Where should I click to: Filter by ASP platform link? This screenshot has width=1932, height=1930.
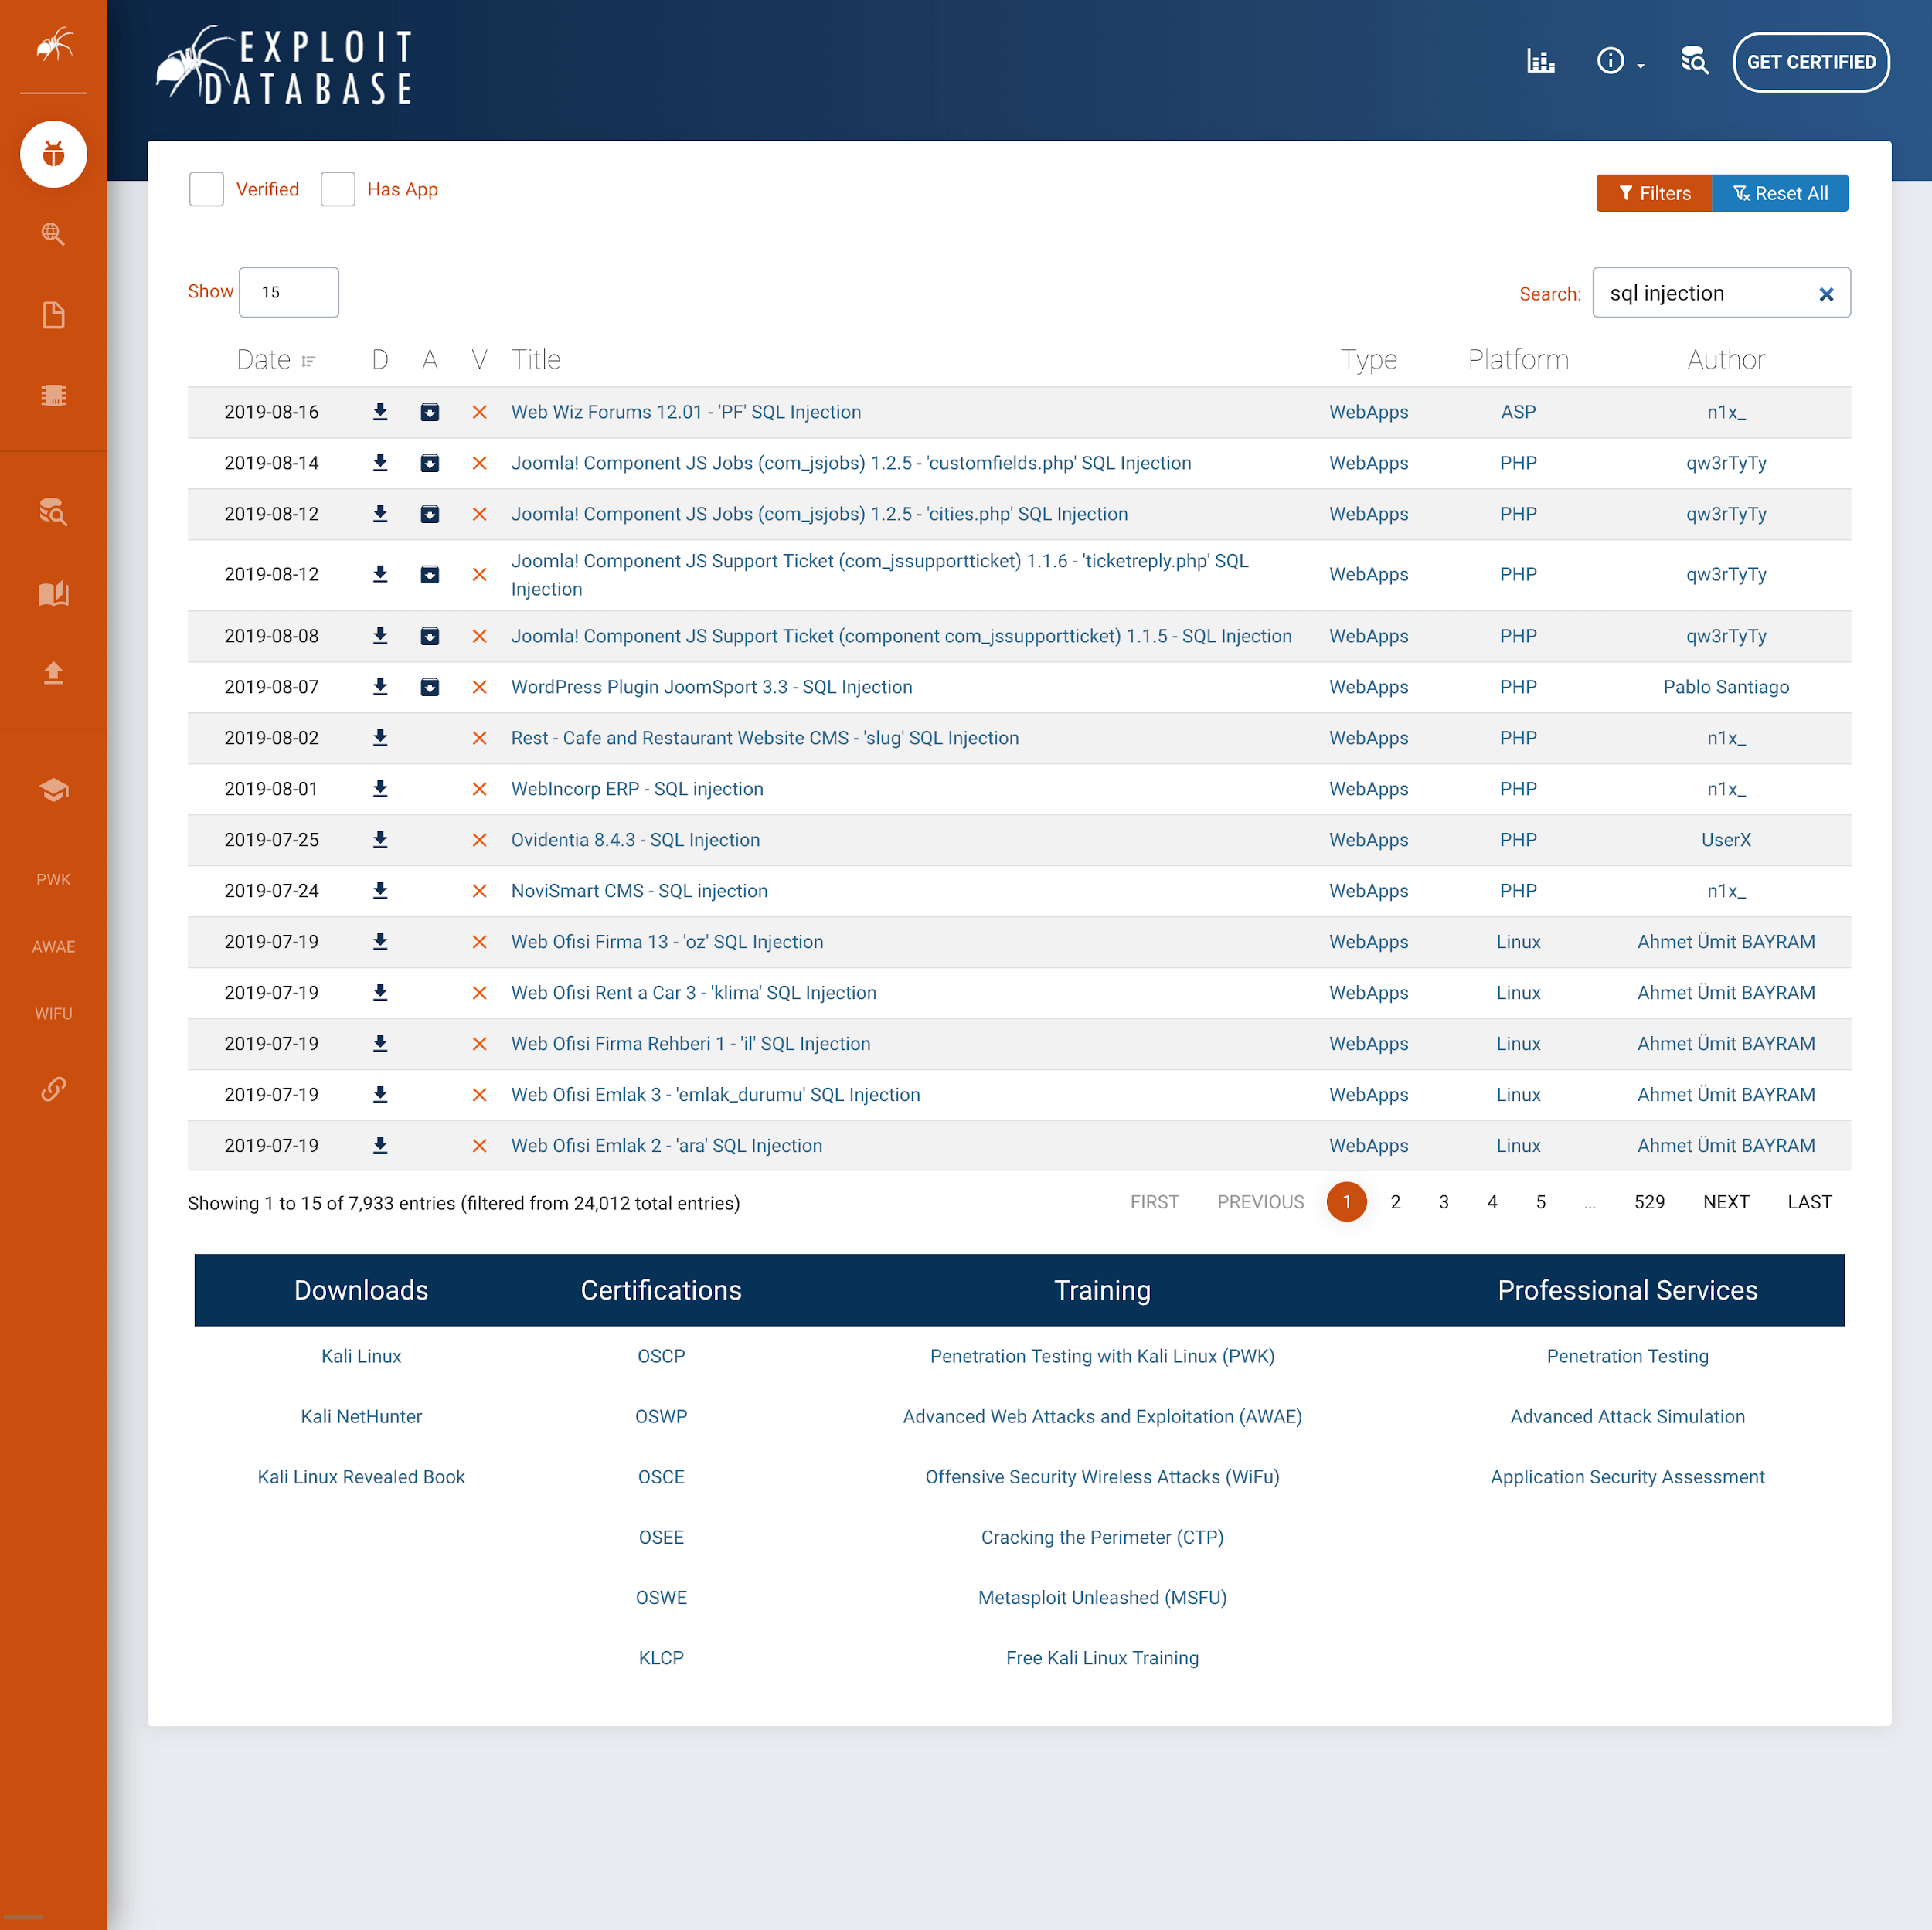pos(1518,412)
